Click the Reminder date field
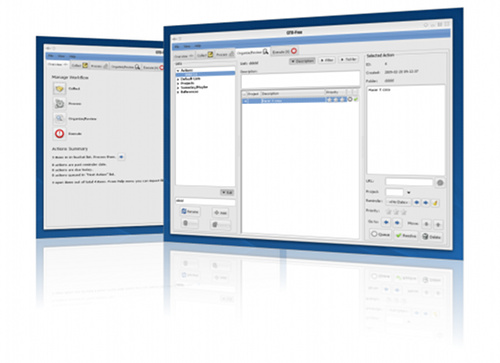This screenshot has width=500, height=363. pos(399,202)
